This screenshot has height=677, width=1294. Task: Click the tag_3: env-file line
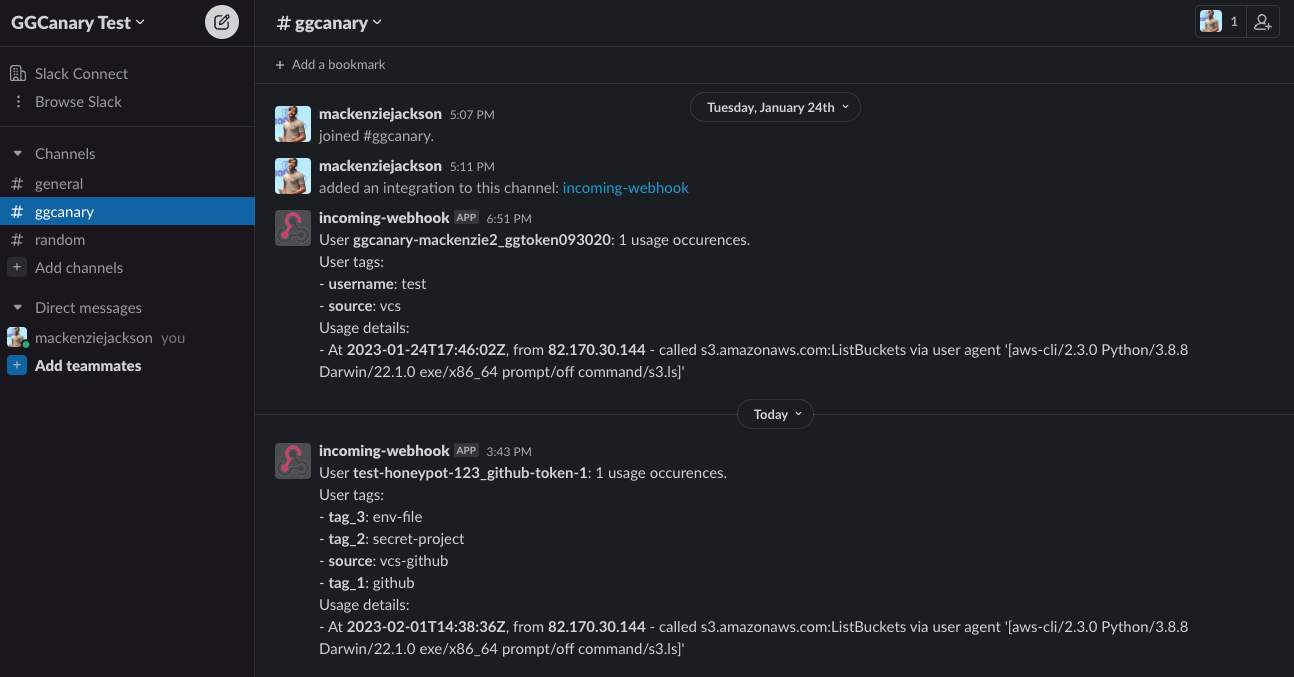click(371, 517)
